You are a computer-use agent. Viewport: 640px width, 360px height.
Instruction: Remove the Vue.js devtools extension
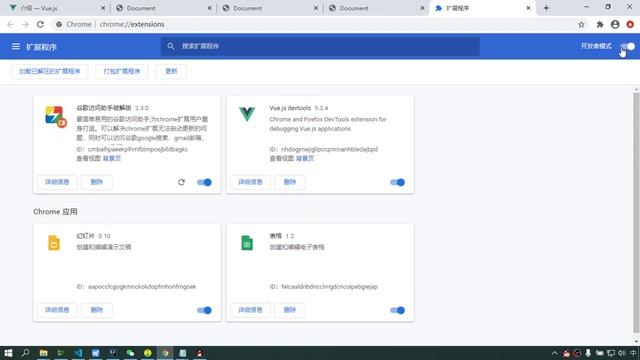tap(289, 182)
